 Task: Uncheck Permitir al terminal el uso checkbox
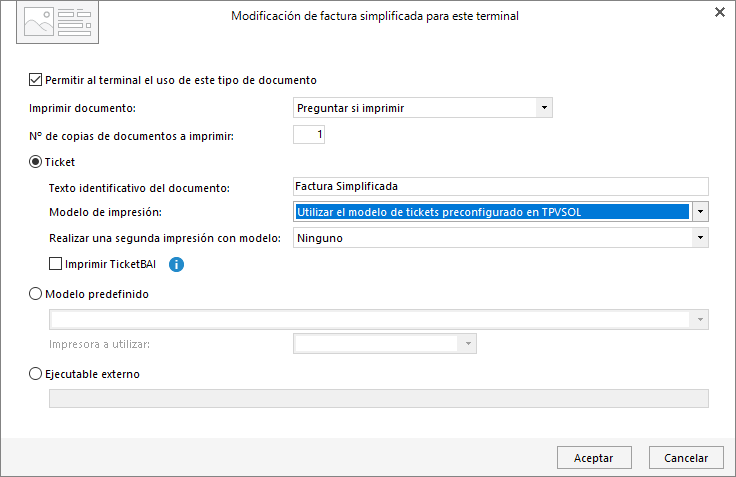(35, 80)
